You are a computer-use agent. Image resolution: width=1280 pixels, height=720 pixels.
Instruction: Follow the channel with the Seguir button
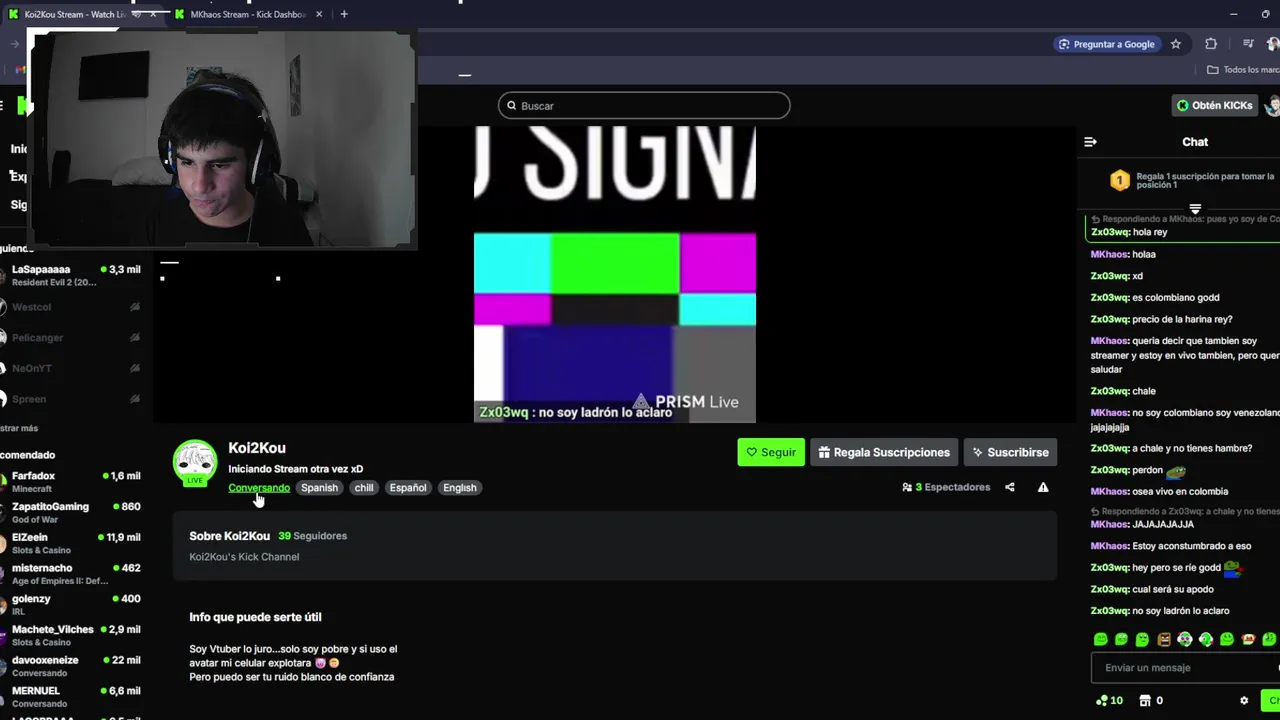(x=771, y=452)
